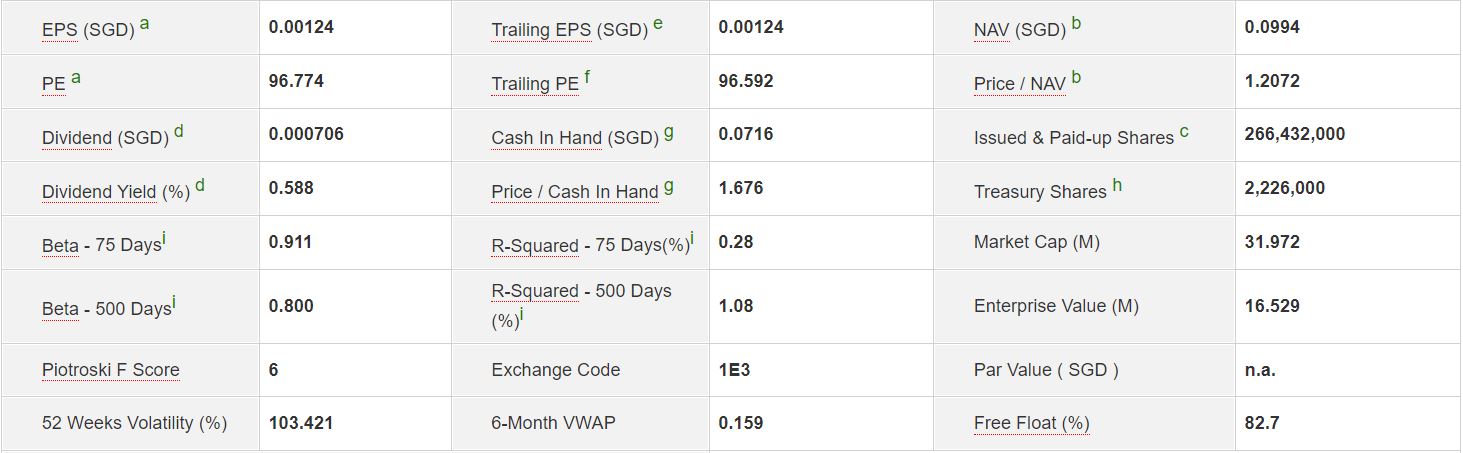
Task: Click the Dividend (SGD) label
Action: point(105,138)
